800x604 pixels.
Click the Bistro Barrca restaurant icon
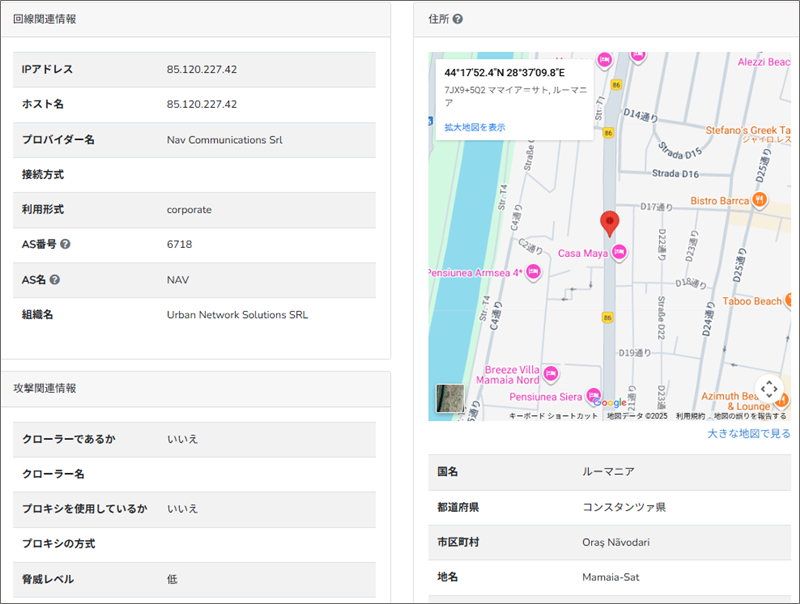(x=760, y=201)
